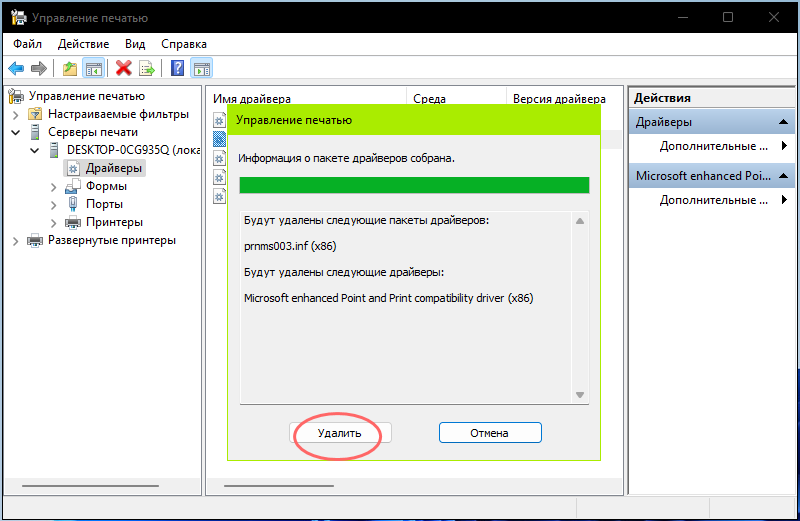The height and width of the screenshot is (521, 800).
Task: Expand the Принтеры node
Action: [x=54, y=223]
